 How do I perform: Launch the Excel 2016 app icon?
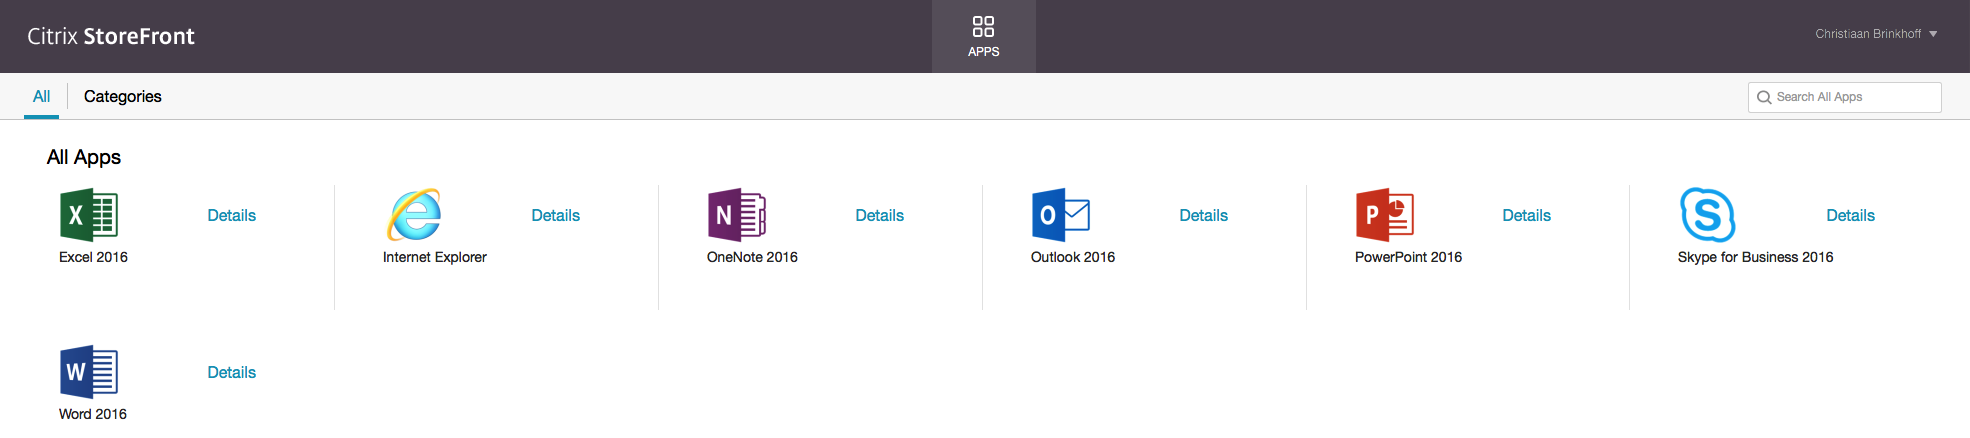tap(89, 215)
